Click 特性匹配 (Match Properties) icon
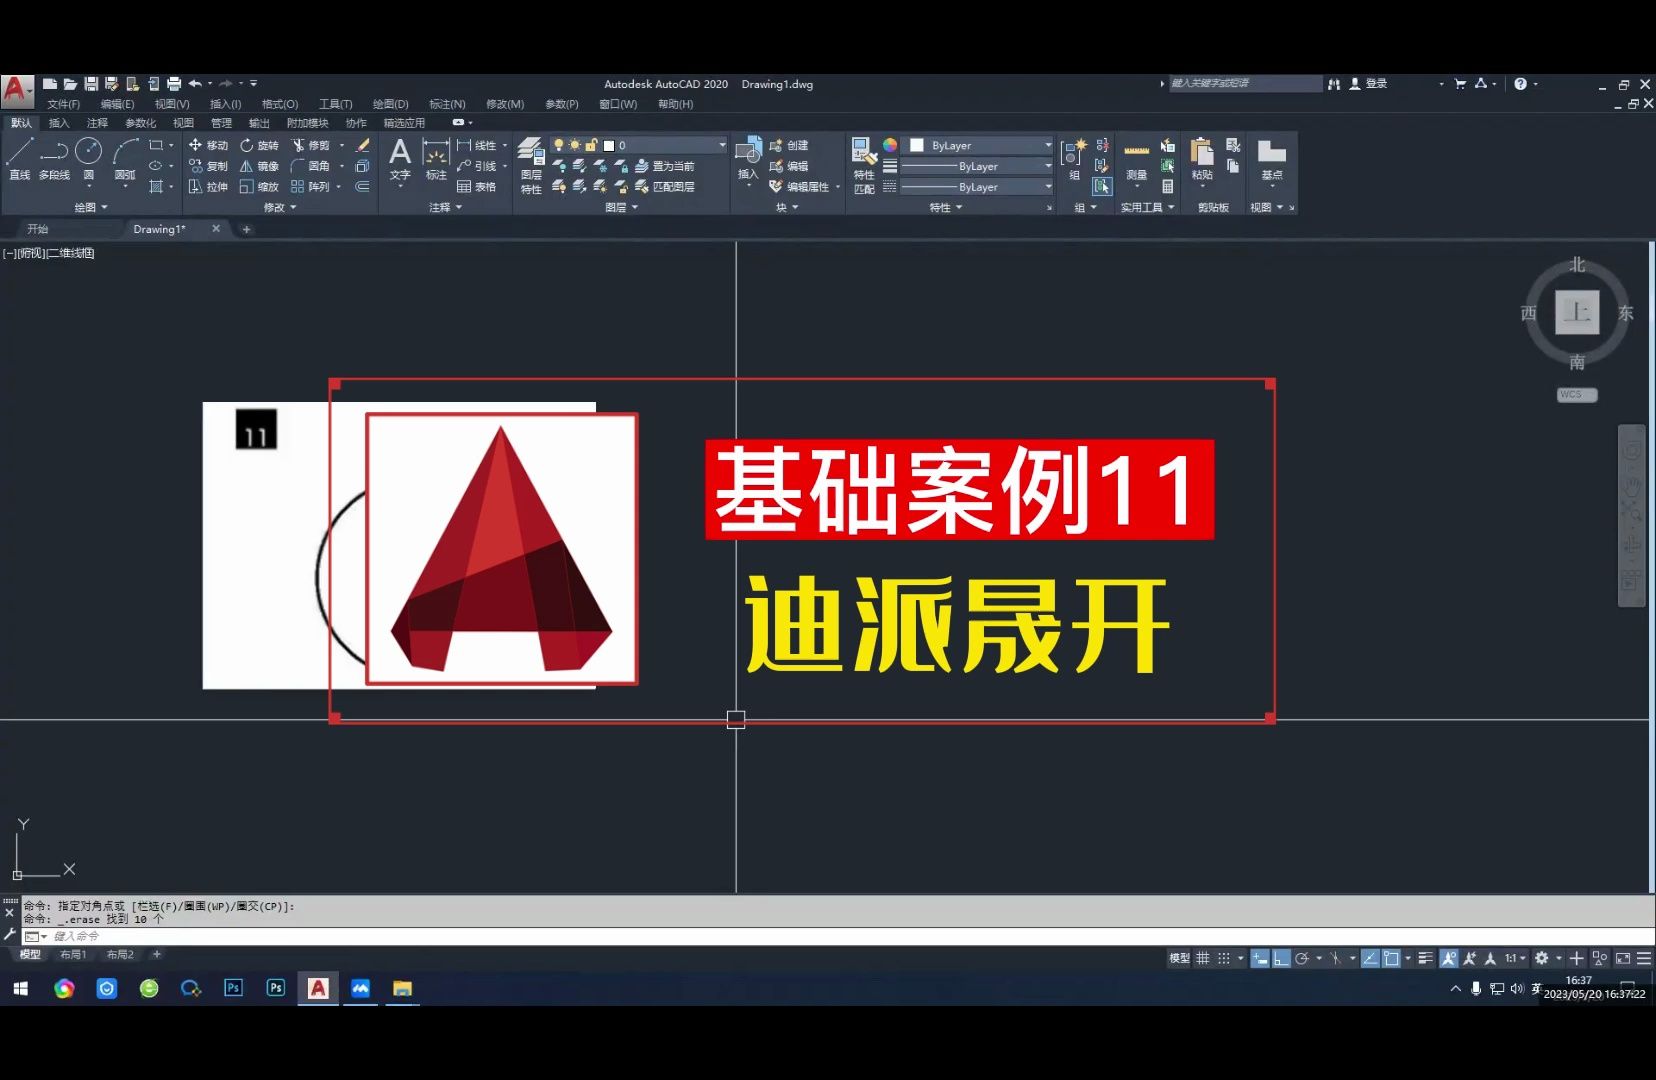 click(864, 165)
